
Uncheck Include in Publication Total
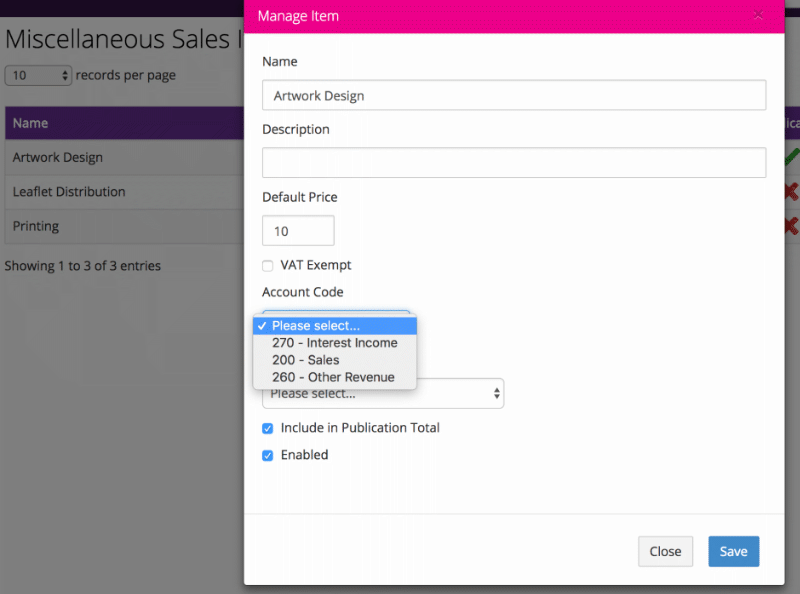[268, 428]
